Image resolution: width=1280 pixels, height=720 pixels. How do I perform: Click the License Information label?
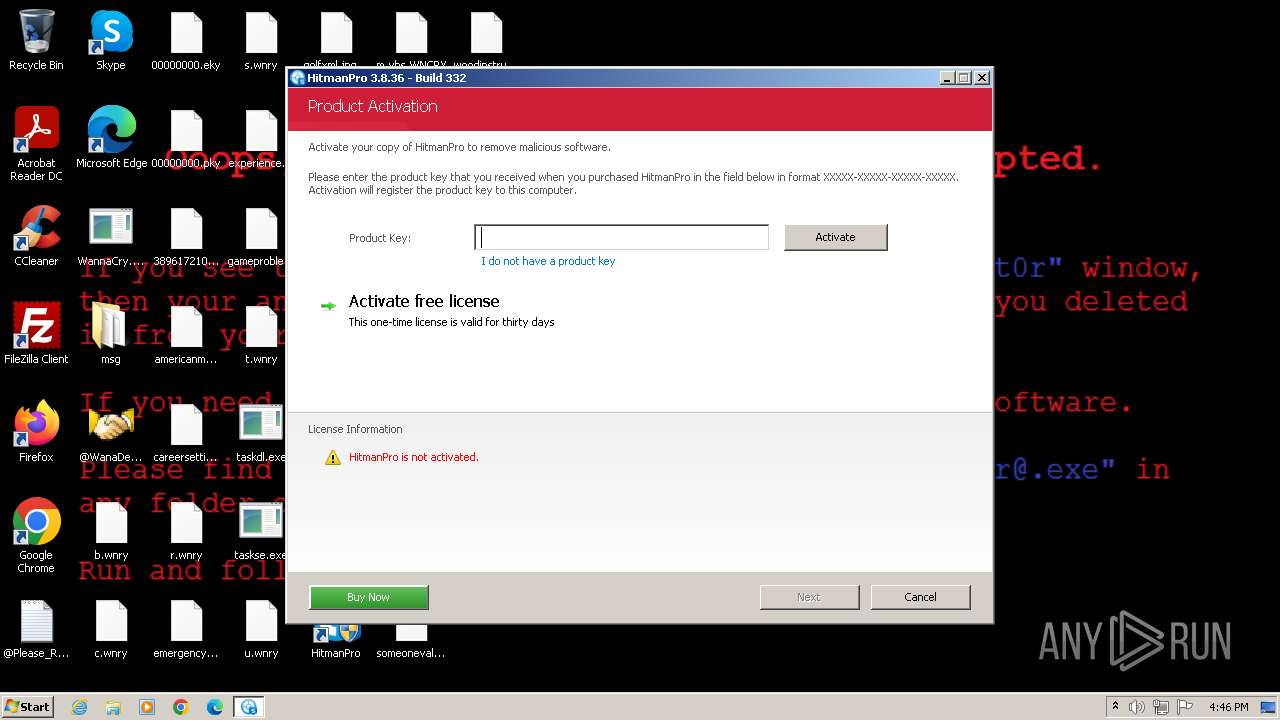click(x=355, y=429)
